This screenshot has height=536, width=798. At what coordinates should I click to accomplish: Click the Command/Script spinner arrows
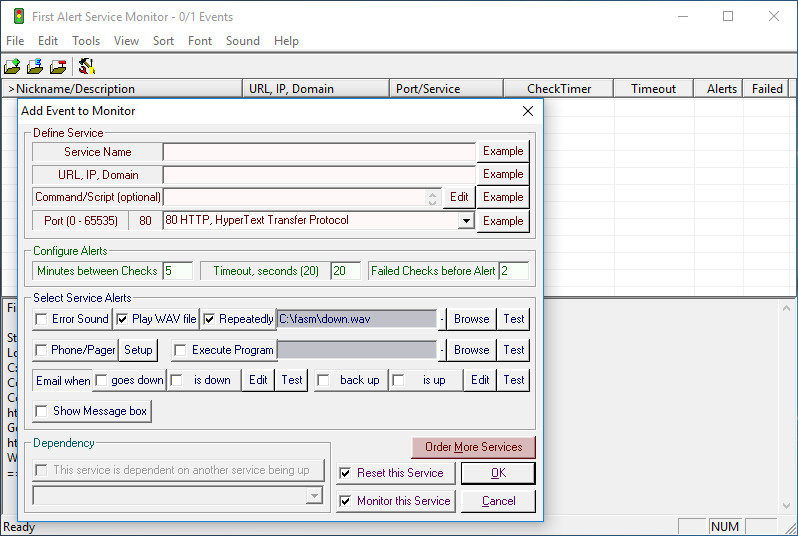pos(432,198)
